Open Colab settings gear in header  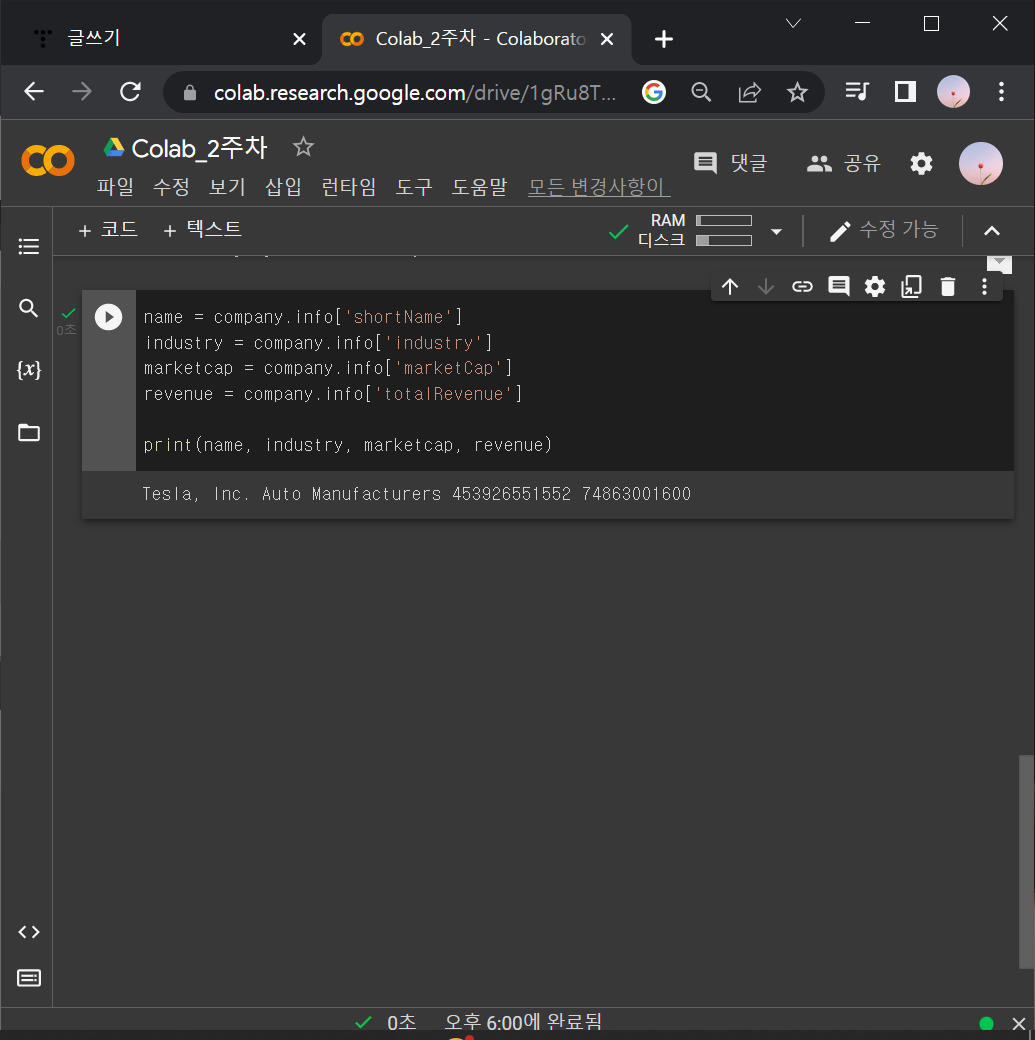pos(921,163)
